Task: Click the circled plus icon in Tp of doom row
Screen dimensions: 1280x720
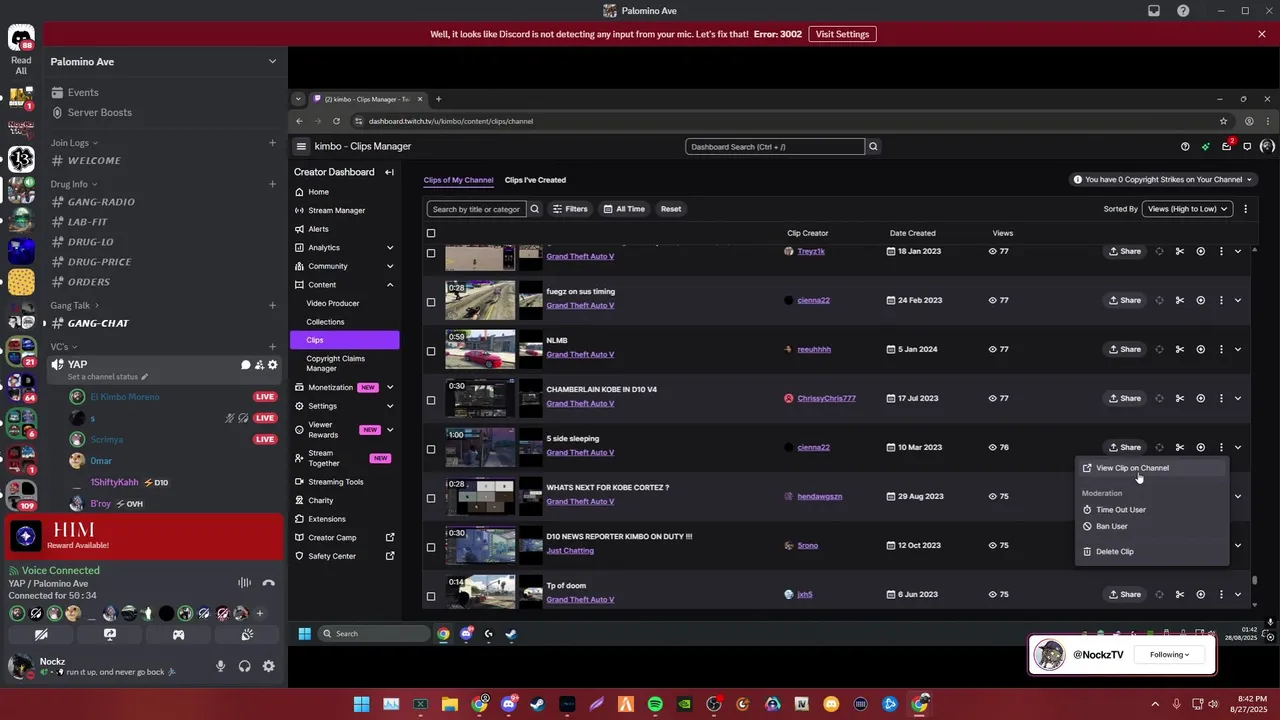Action: (x=1201, y=594)
